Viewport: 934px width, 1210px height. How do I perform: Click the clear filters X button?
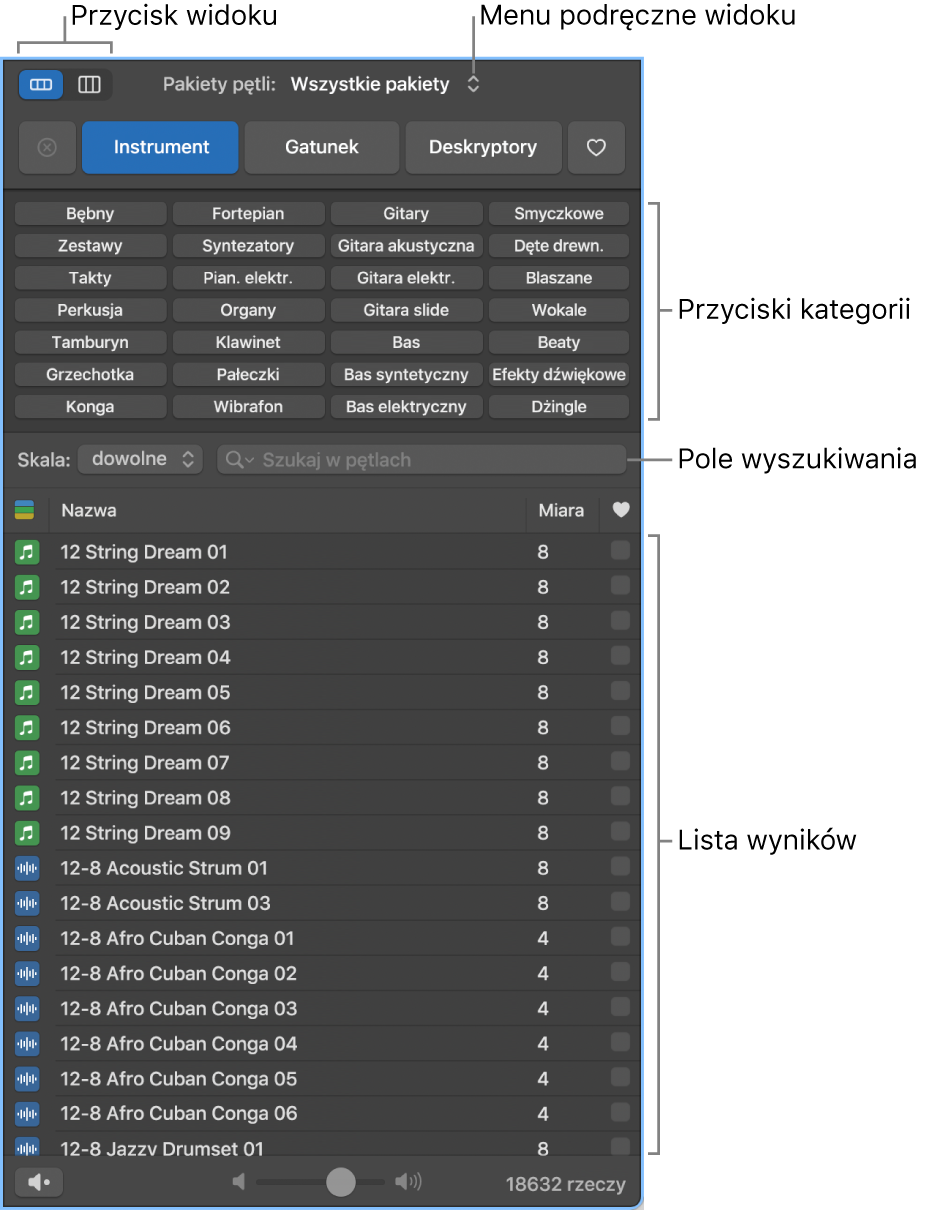click(47, 148)
